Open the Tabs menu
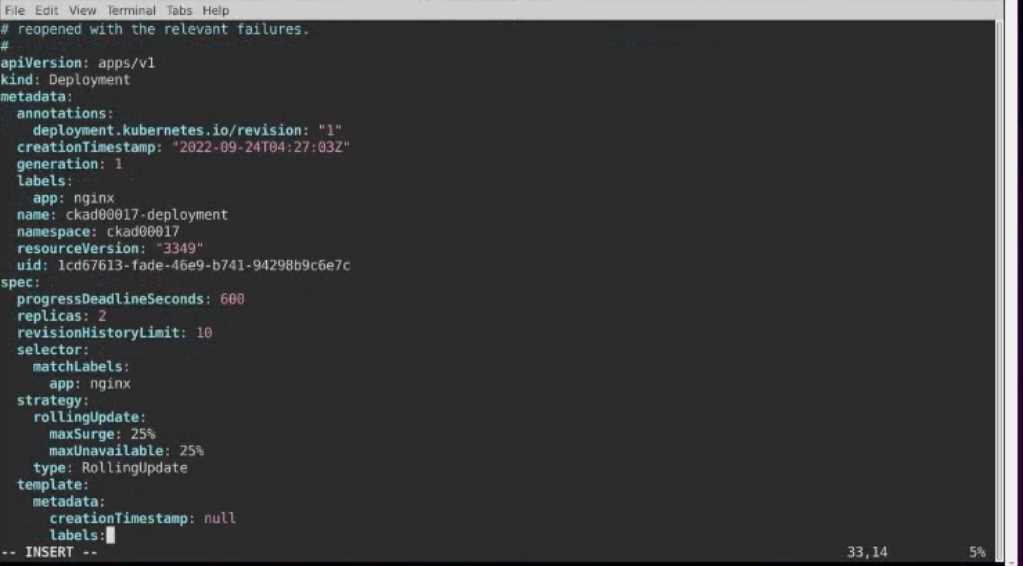 (x=179, y=10)
